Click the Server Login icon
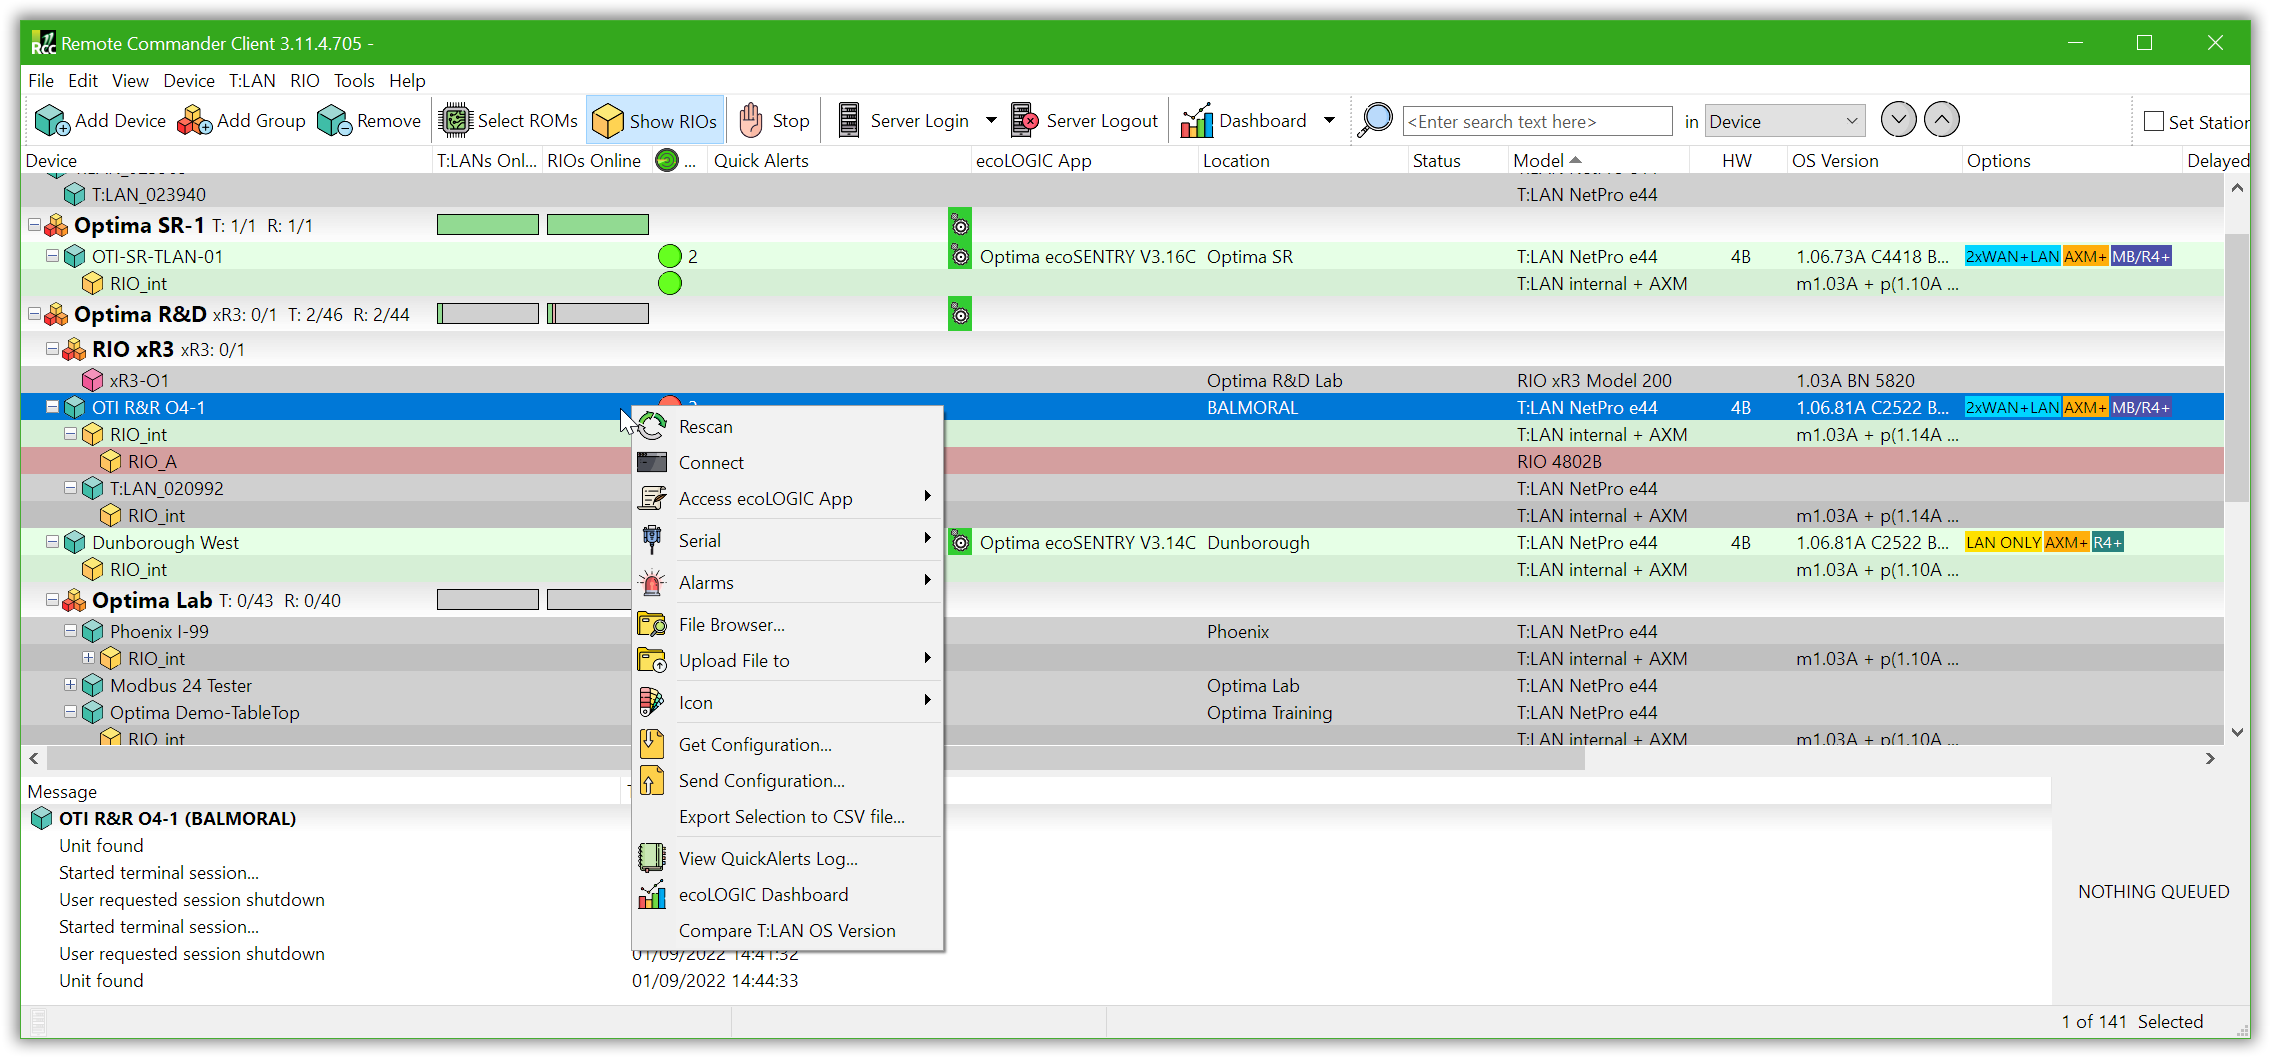Viewport: 2271px width, 1059px height. point(849,121)
